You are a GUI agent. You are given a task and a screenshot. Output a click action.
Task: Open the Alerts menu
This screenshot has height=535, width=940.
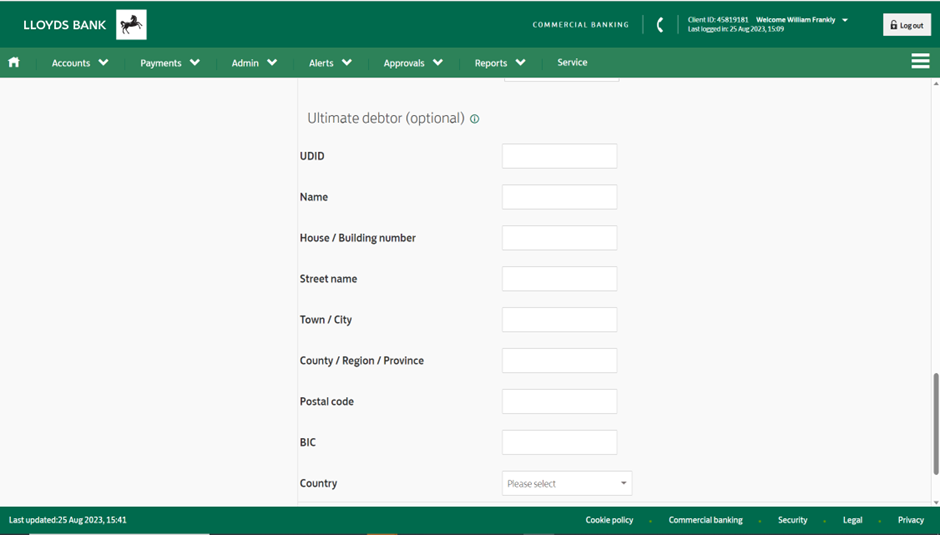[330, 63]
